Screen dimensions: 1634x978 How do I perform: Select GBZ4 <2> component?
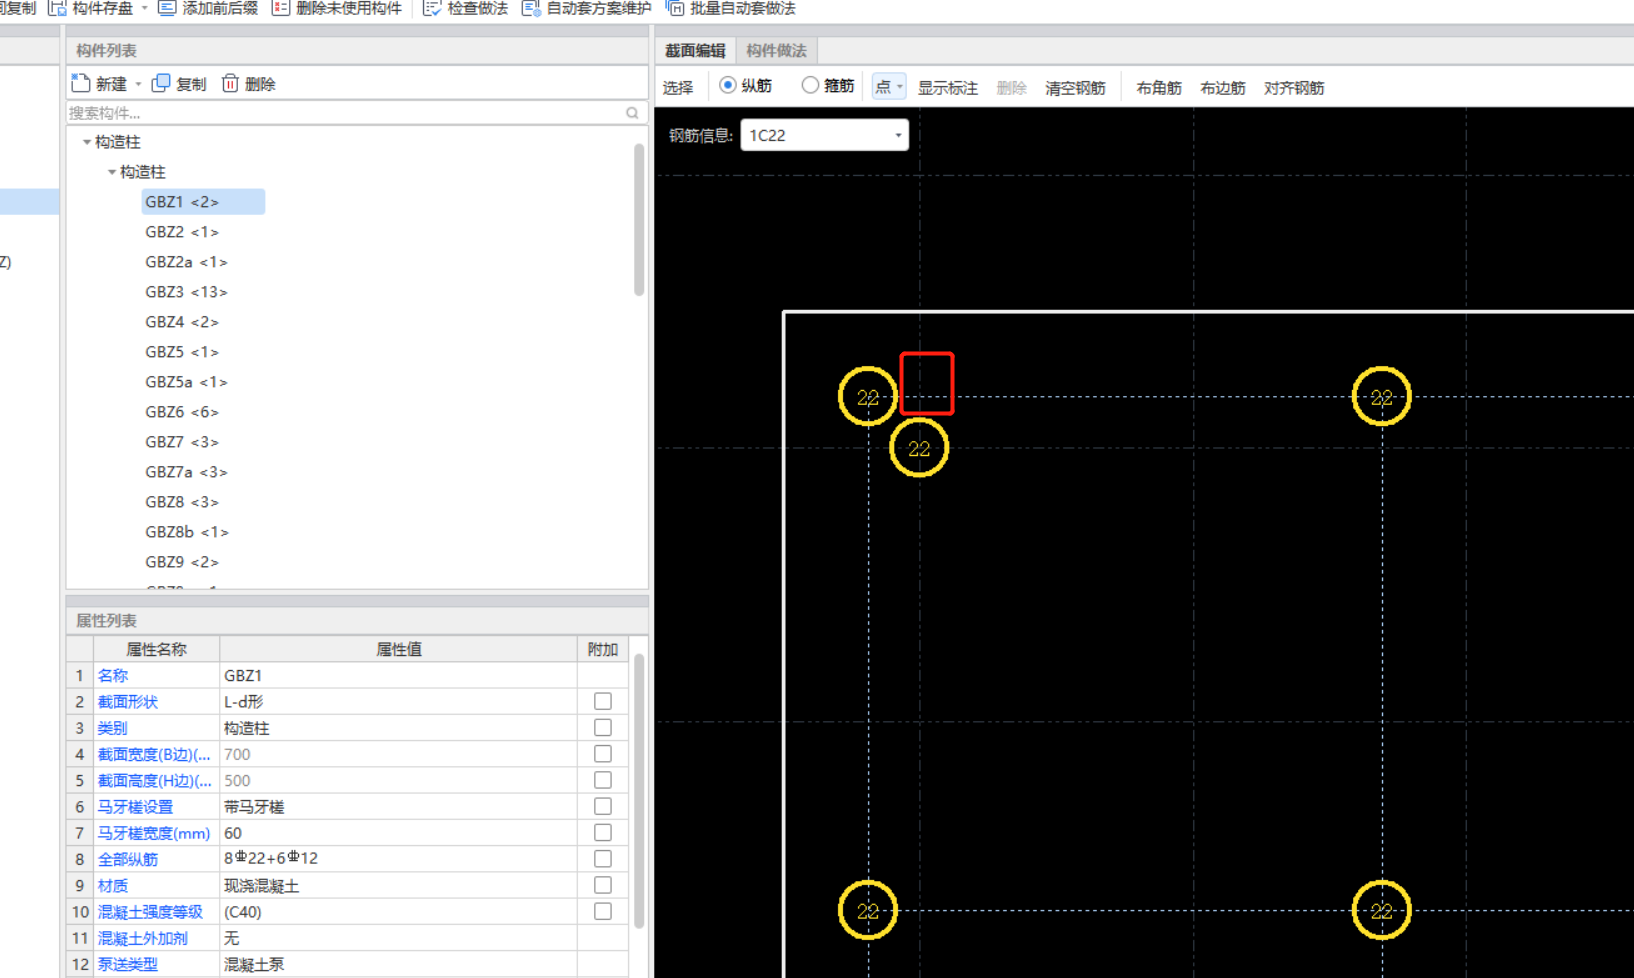tap(182, 322)
